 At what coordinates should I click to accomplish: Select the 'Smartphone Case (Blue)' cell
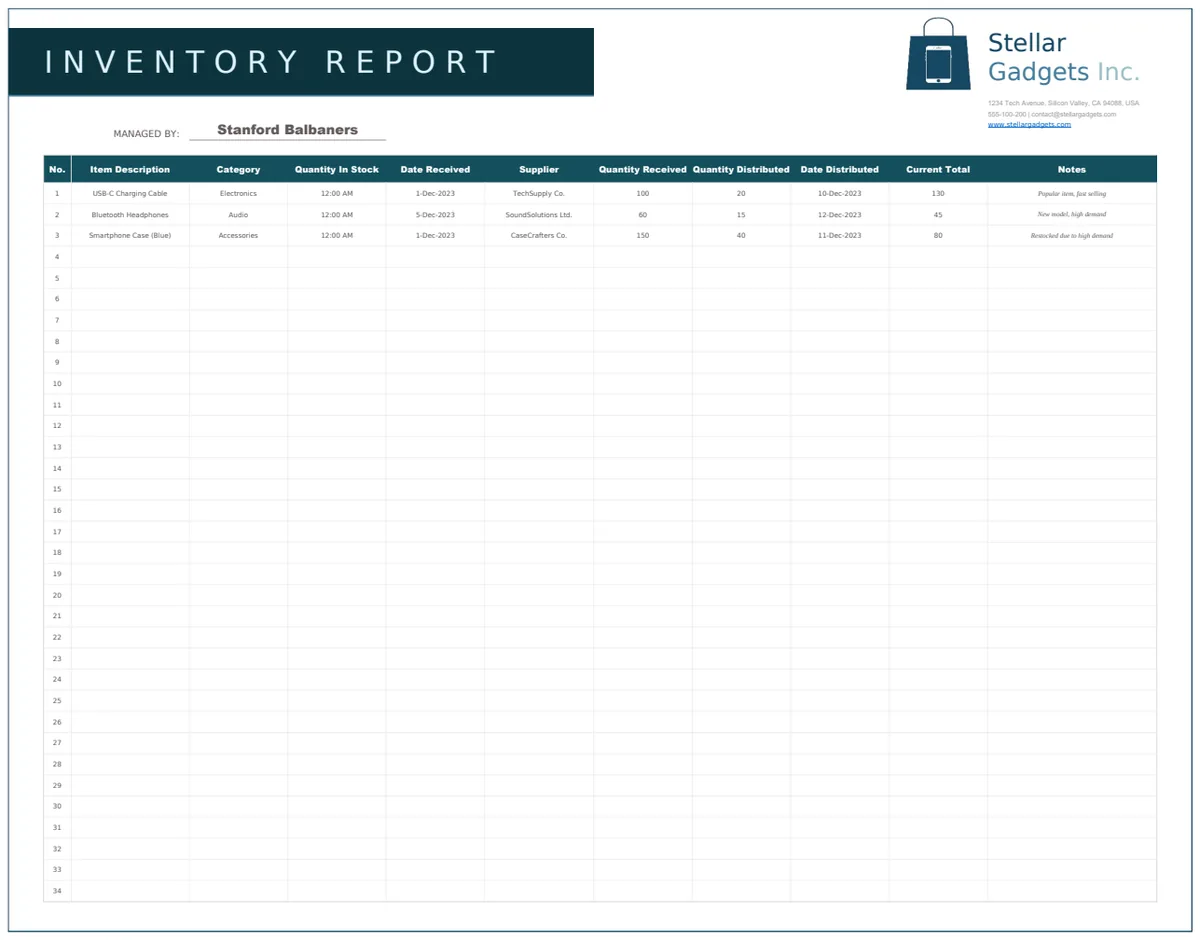[130, 236]
